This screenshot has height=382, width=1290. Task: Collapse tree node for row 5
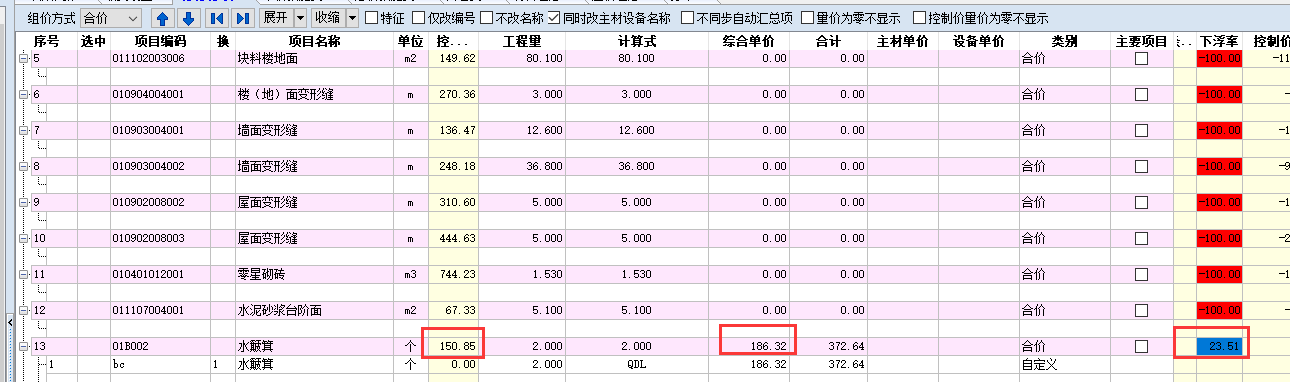point(24,59)
